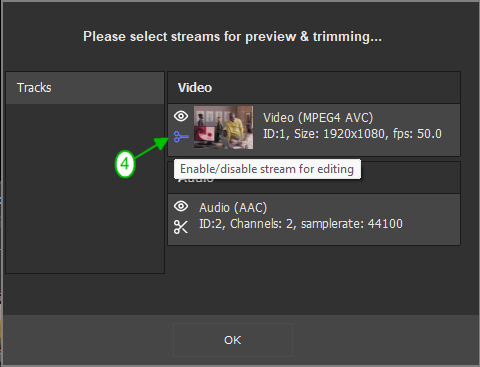Click the ID:1 Size 1920x1080 details line
This screenshot has height=367, width=480.
click(x=352, y=134)
